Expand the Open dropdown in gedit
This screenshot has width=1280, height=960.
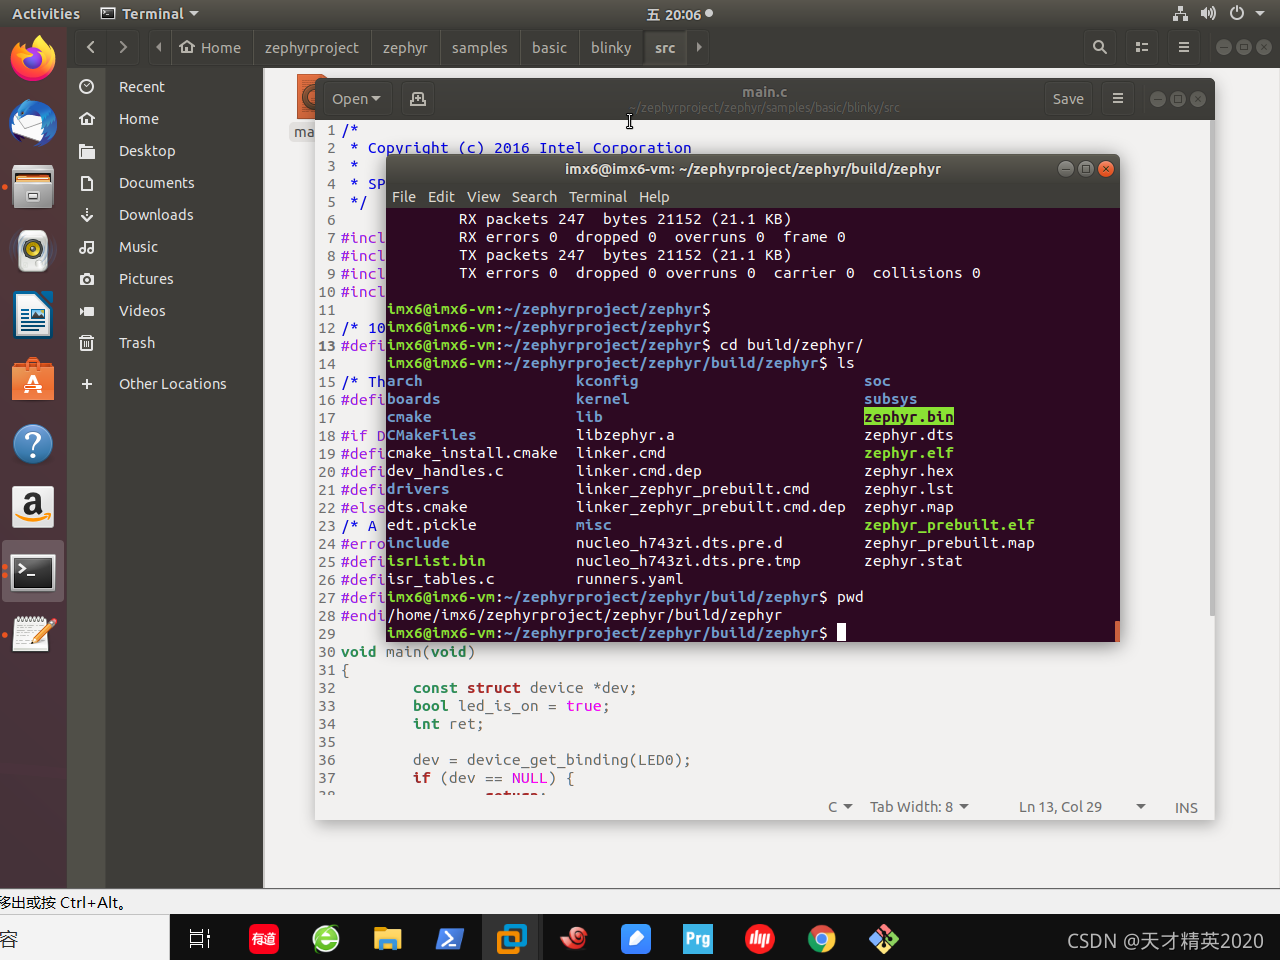[x=357, y=99]
